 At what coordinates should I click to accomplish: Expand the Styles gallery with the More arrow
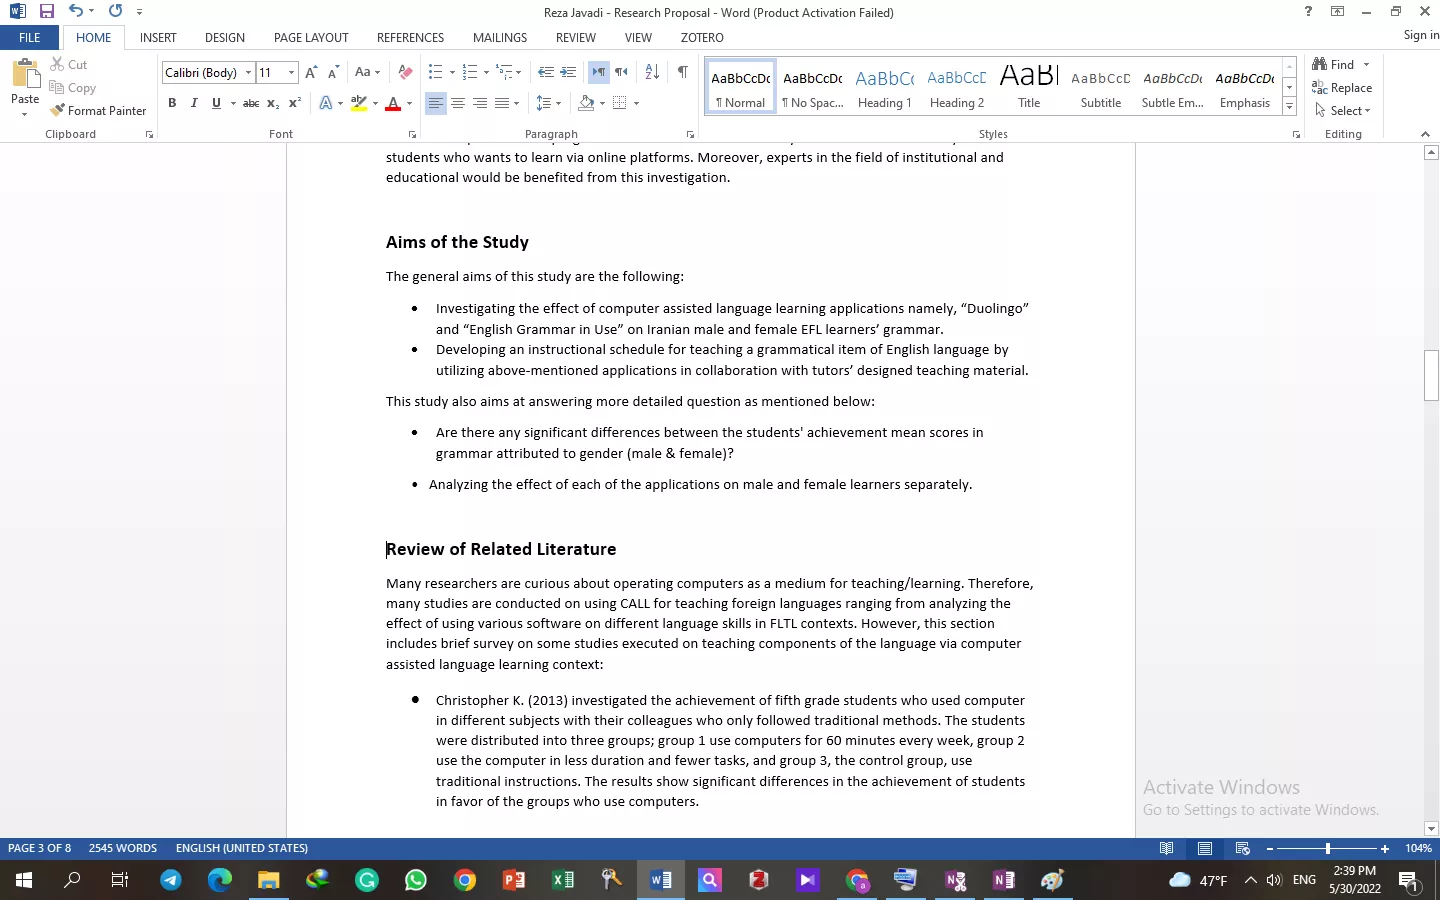pyautogui.click(x=1289, y=107)
